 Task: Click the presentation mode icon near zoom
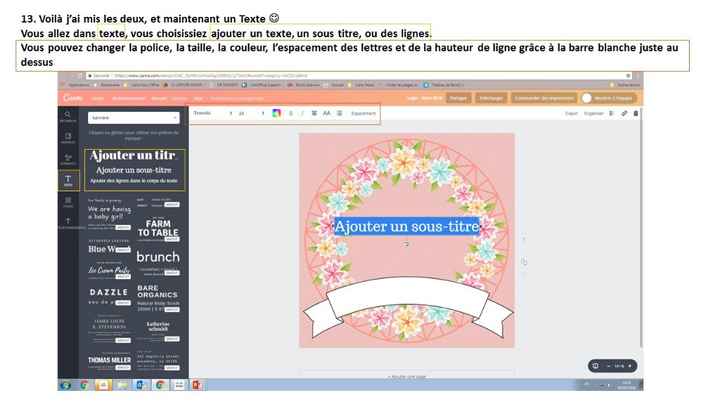596,366
